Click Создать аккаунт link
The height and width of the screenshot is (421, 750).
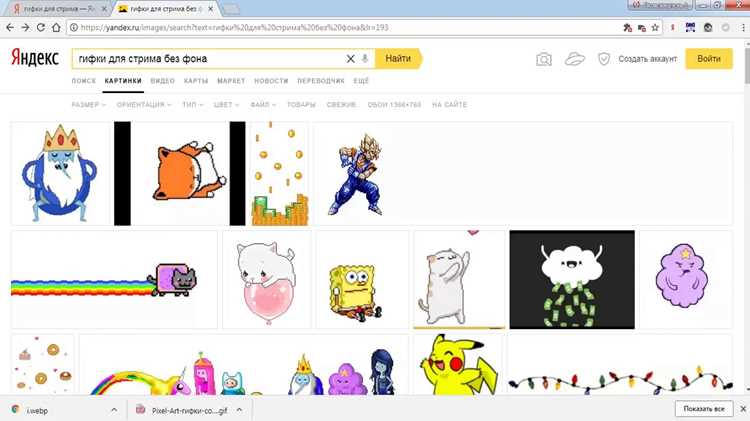648,59
